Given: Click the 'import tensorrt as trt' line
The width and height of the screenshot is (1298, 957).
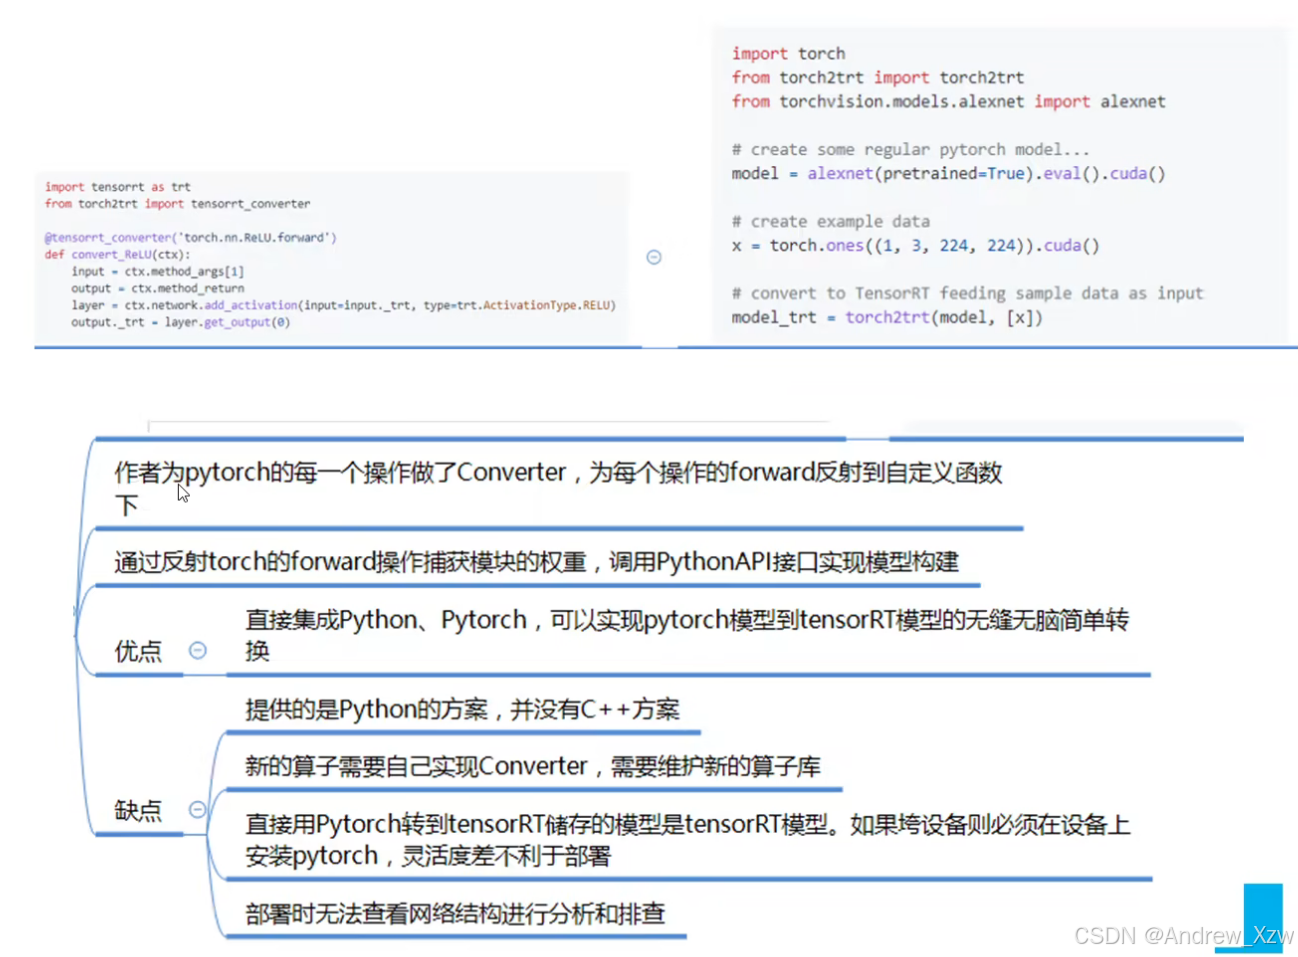Looking at the screenshot, I should pos(117,186).
